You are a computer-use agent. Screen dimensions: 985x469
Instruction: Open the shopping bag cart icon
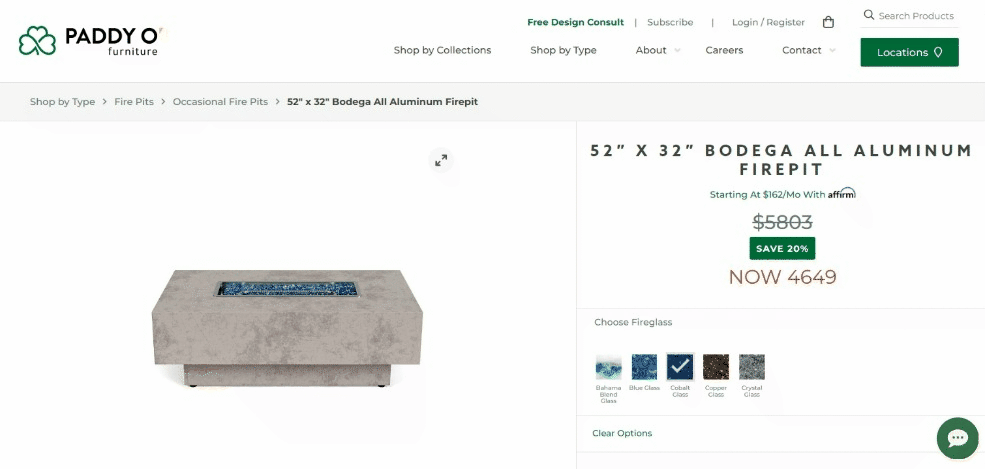(828, 22)
